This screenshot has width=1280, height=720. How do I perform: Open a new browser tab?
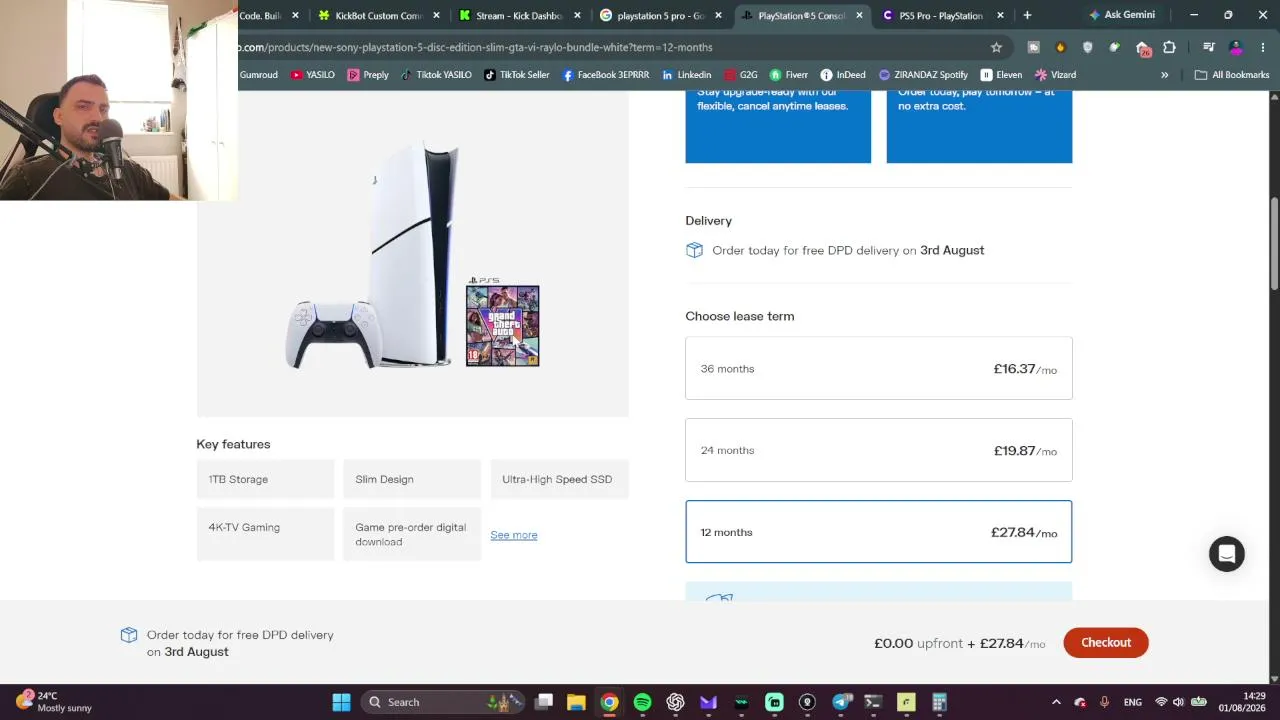tap(1027, 15)
